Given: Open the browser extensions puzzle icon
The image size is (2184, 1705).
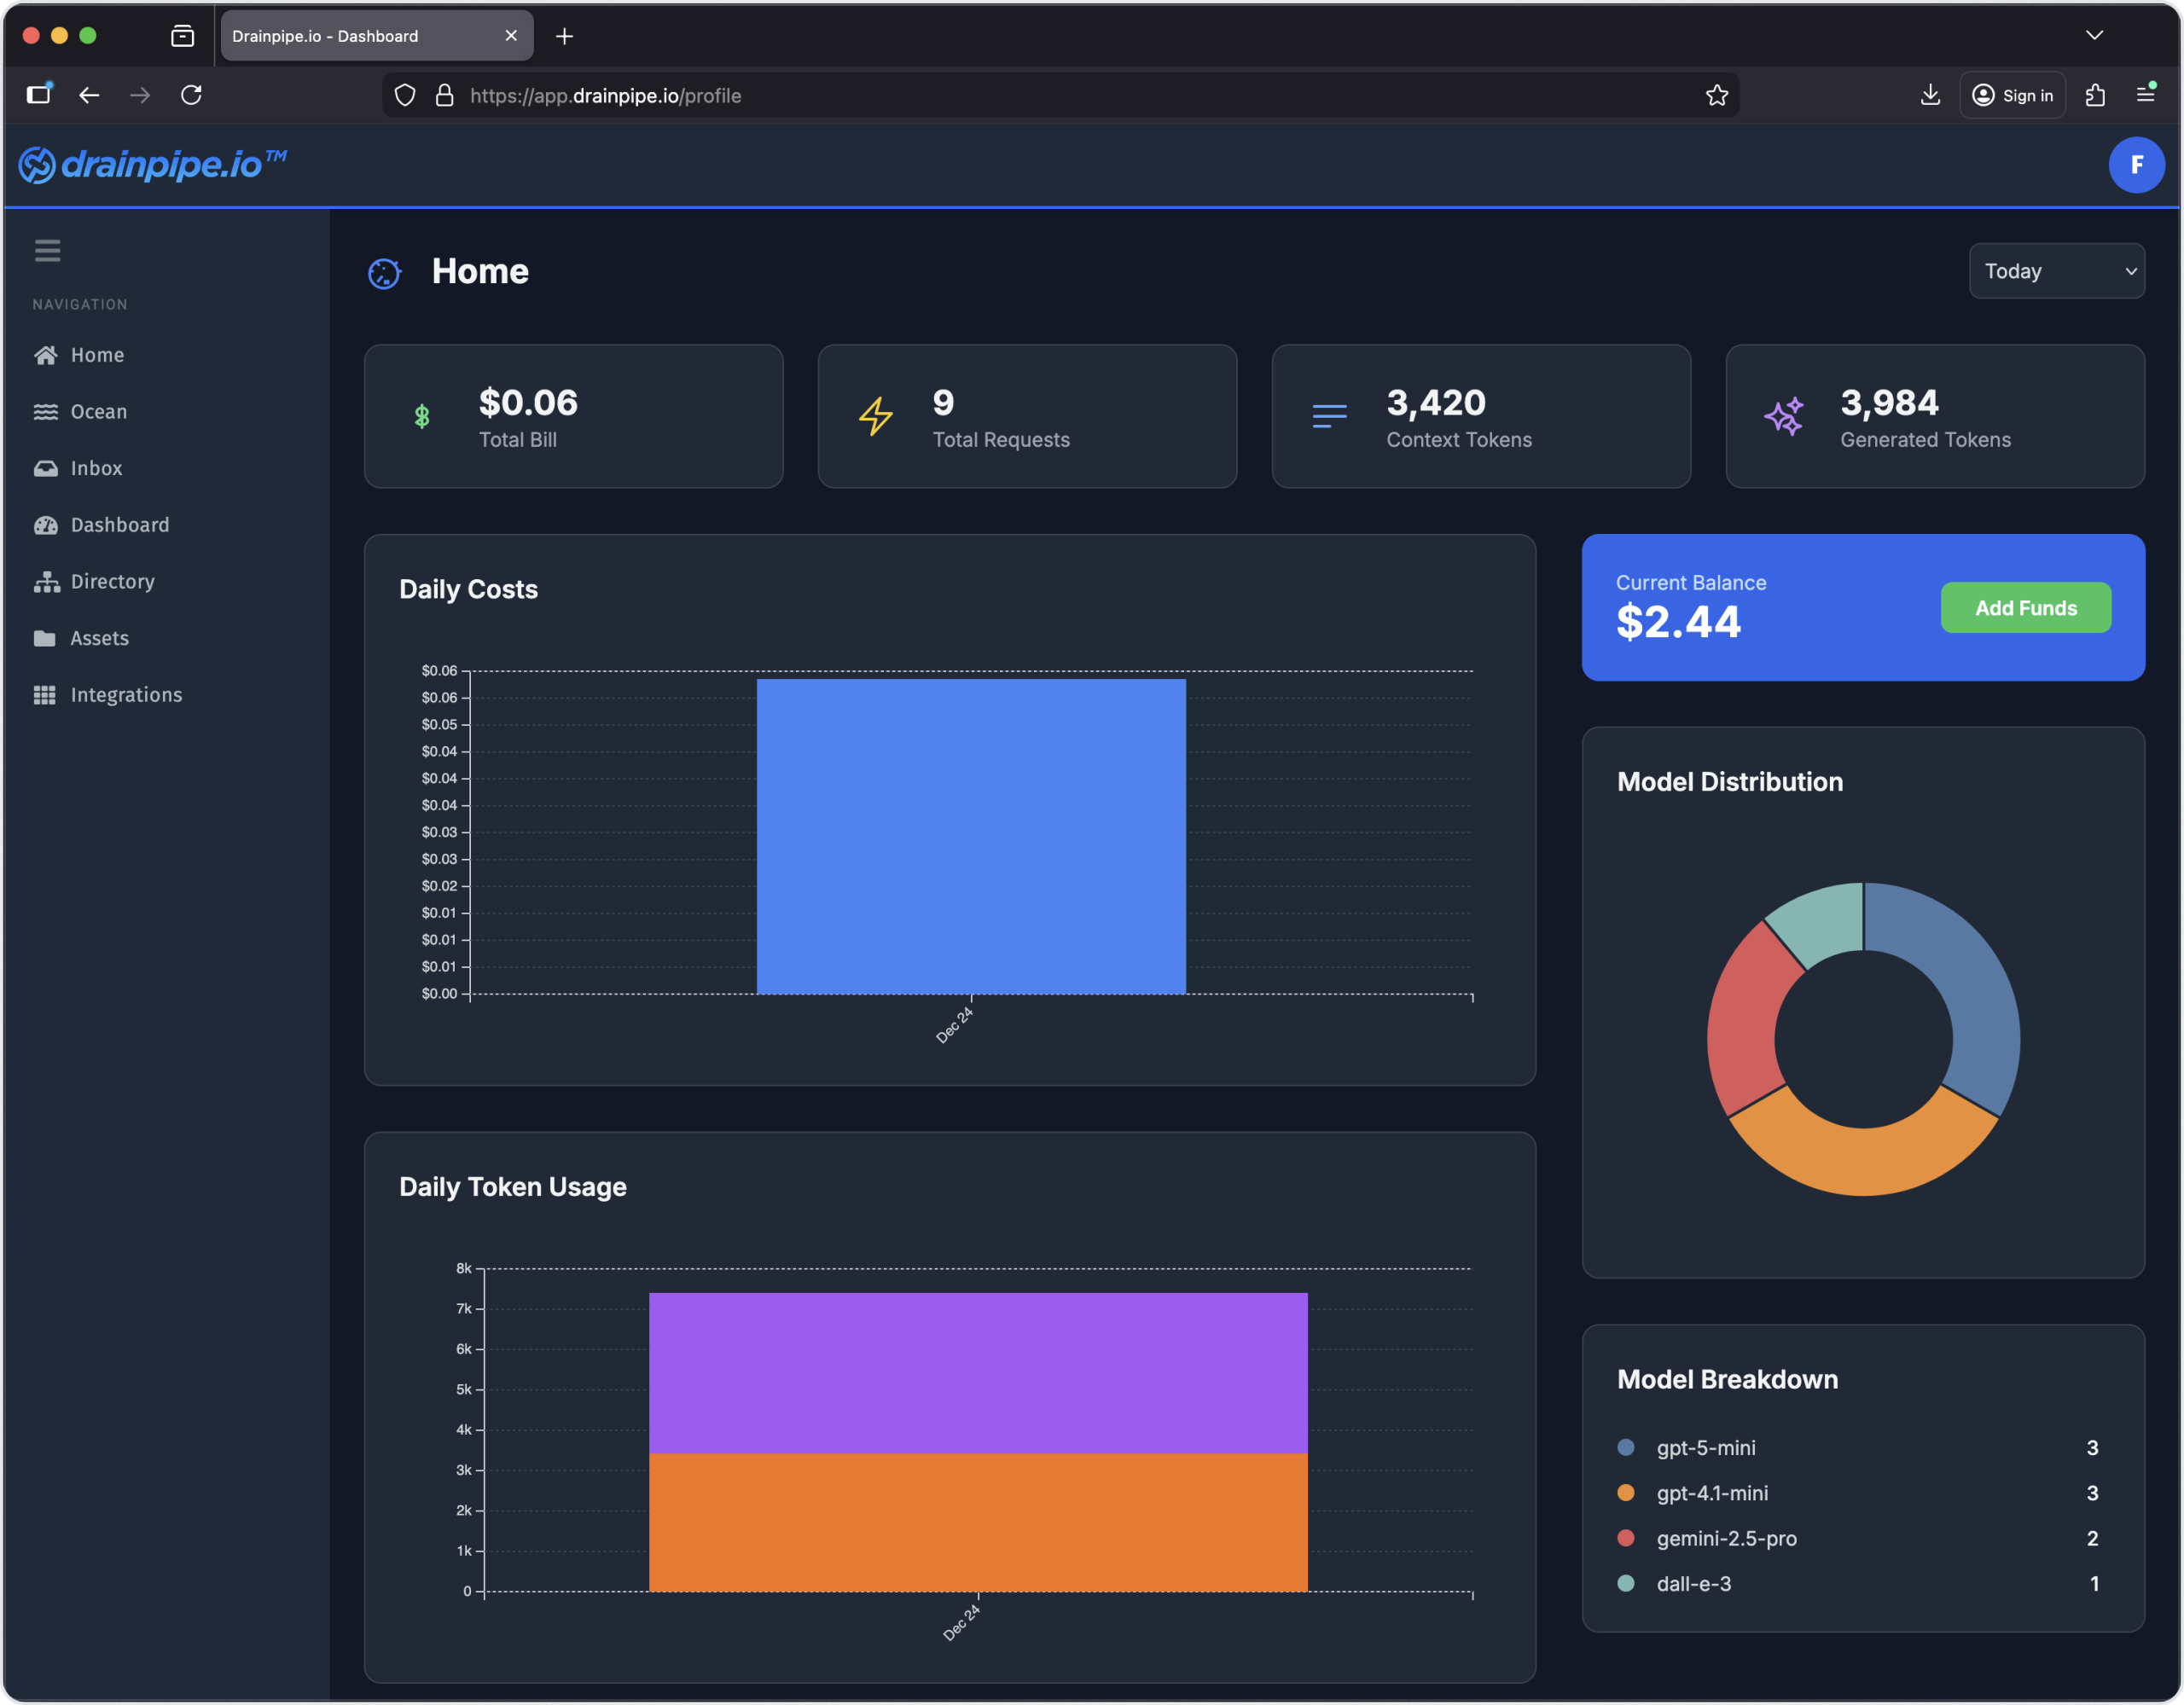Looking at the screenshot, I should point(2095,96).
